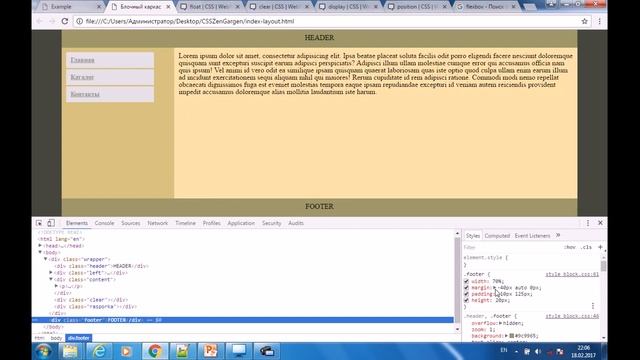Reload the page with the refresh icon
Viewport: 640px width, 360px height.
(x=64, y=21)
